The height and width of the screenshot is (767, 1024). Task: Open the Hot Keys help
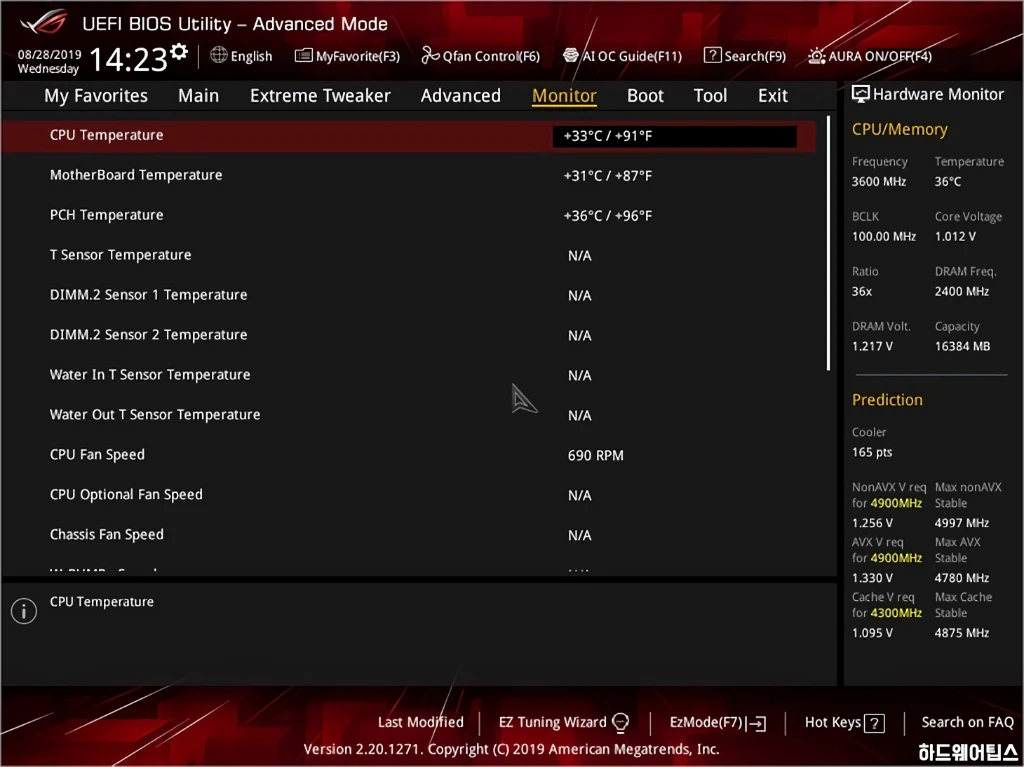click(833, 722)
